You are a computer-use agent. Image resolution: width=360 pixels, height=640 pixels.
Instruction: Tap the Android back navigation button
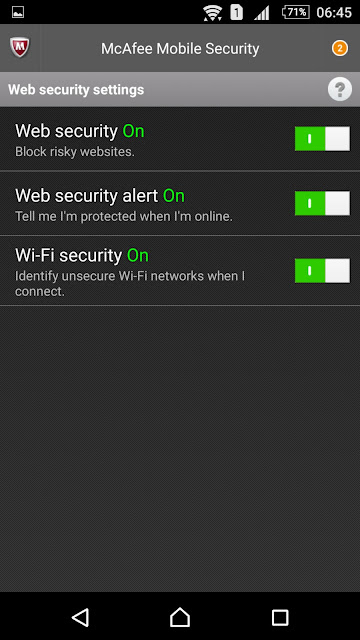click(x=80, y=617)
